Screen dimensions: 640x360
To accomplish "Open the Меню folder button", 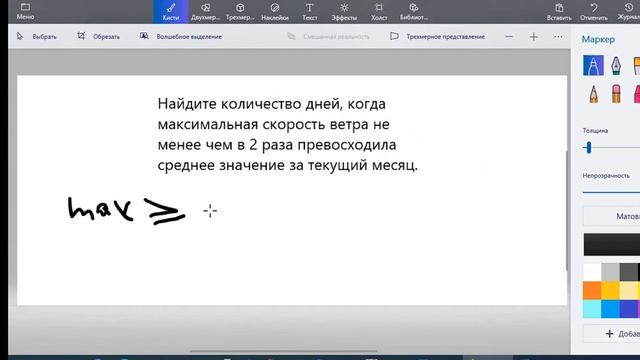I will click(x=25, y=11).
